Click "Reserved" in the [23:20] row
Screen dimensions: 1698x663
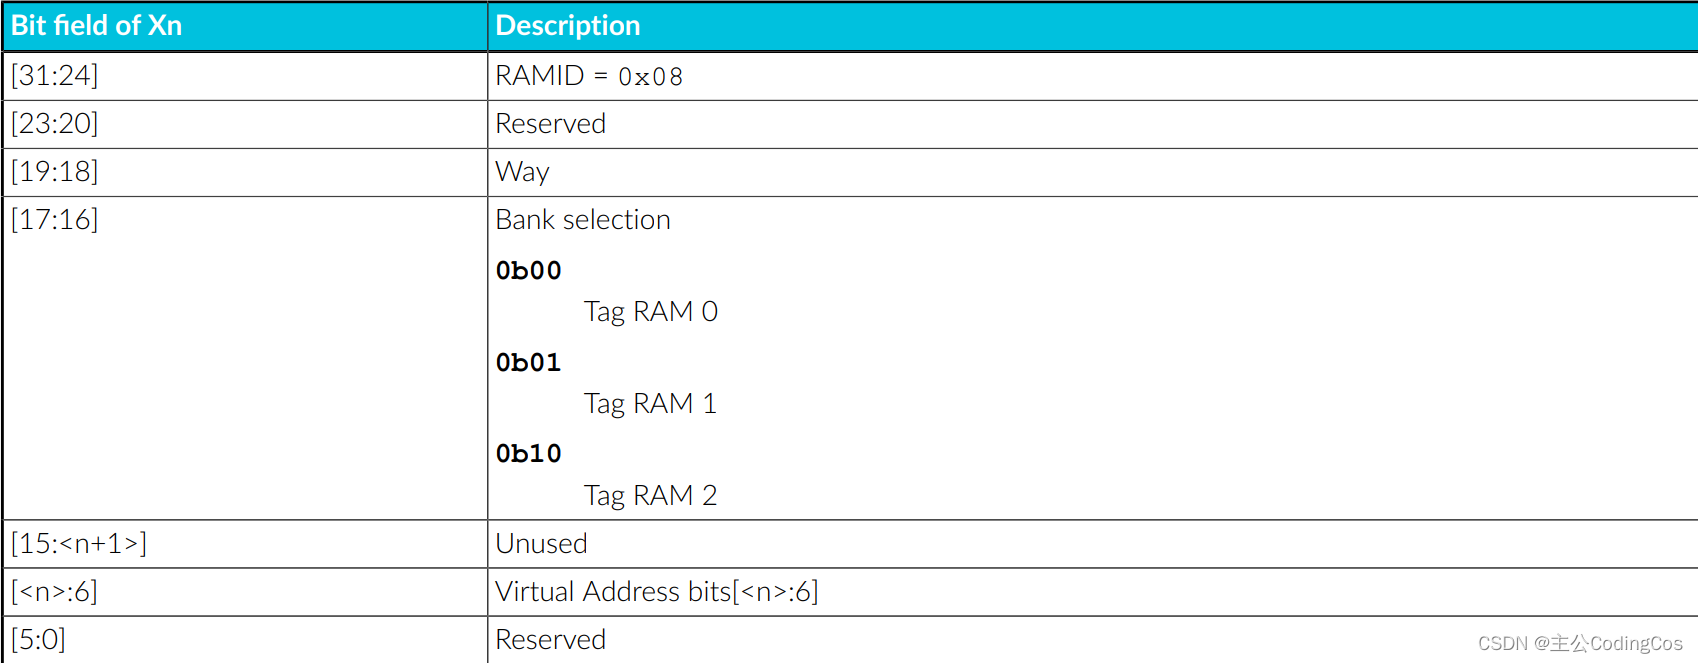(x=551, y=124)
